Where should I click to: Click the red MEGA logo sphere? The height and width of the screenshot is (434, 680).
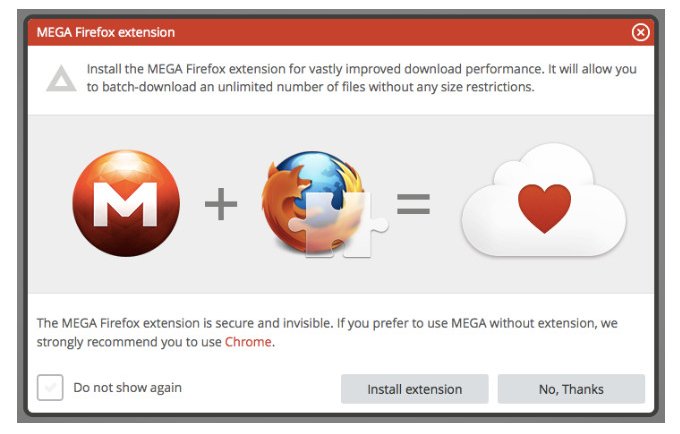click(126, 203)
